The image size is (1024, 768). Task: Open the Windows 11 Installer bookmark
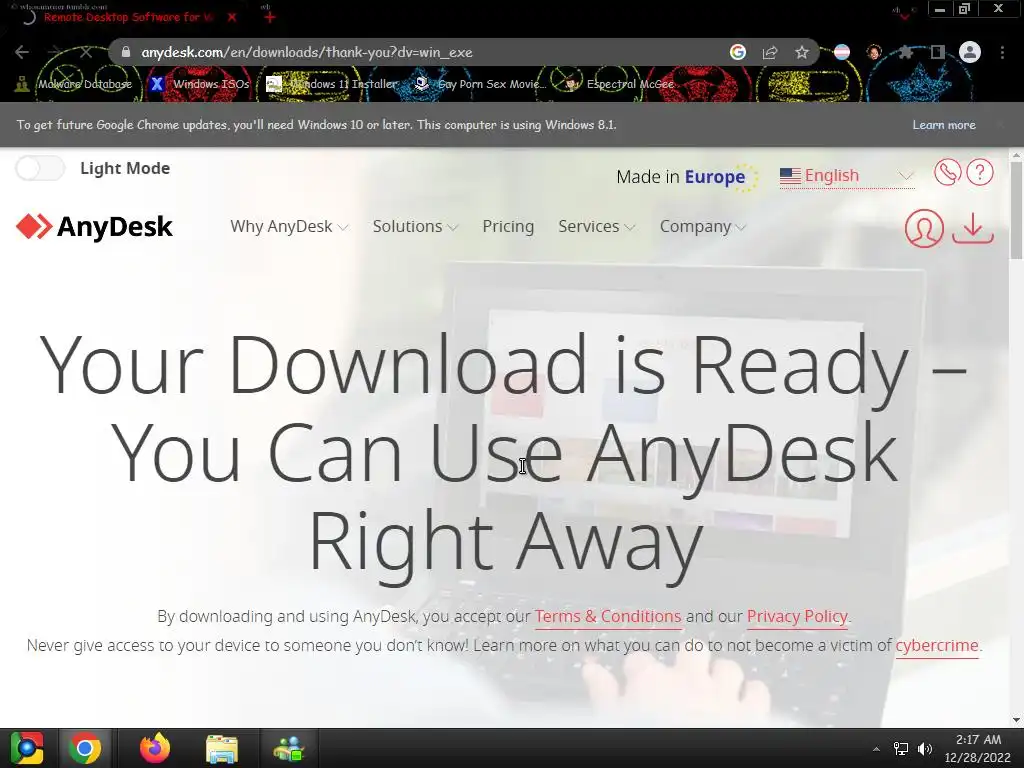[x=332, y=84]
